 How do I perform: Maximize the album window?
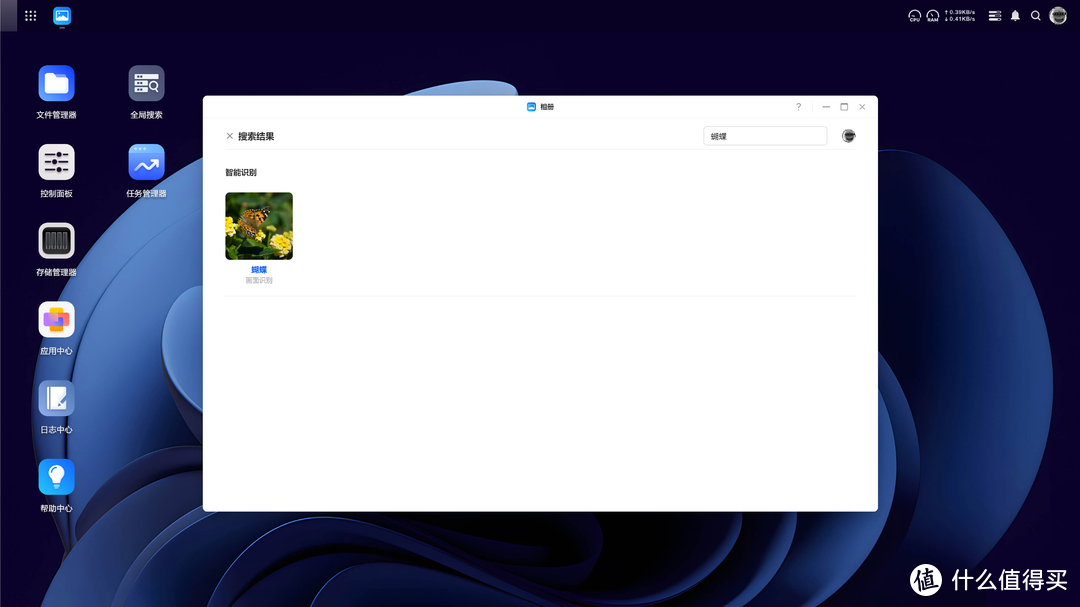844,107
